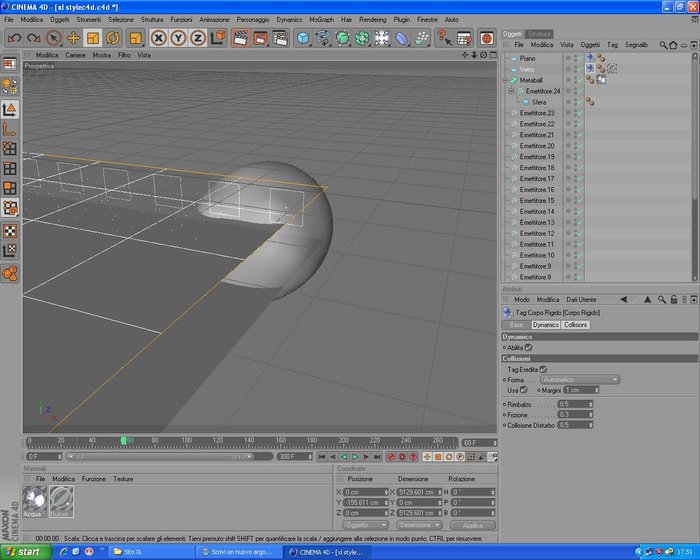This screenshot has width=700, height=560.
Task: Toggle the X axis lock icon
Action: click(158, 38)
